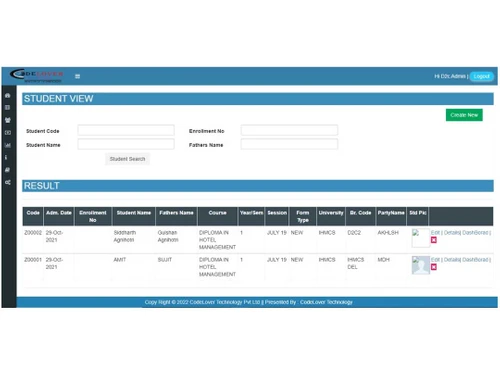Viewport: 500px width, 375px height.
Task: Toggle the hamburger sidebar menu icon
Action: pos(77,76)
